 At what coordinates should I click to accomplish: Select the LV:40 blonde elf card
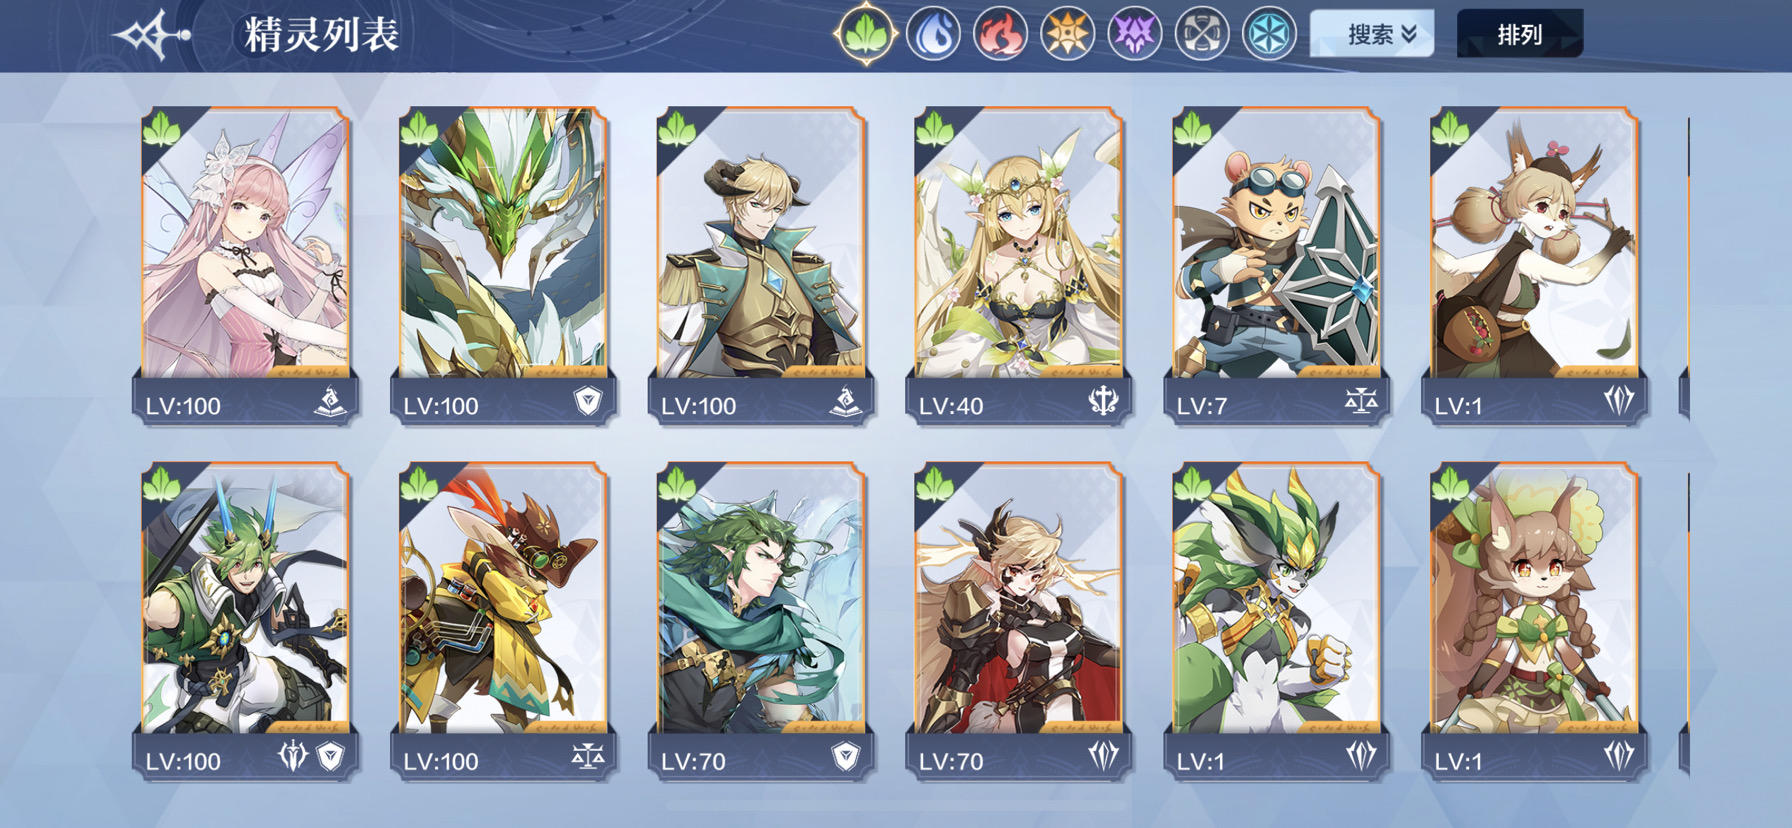1019,265
